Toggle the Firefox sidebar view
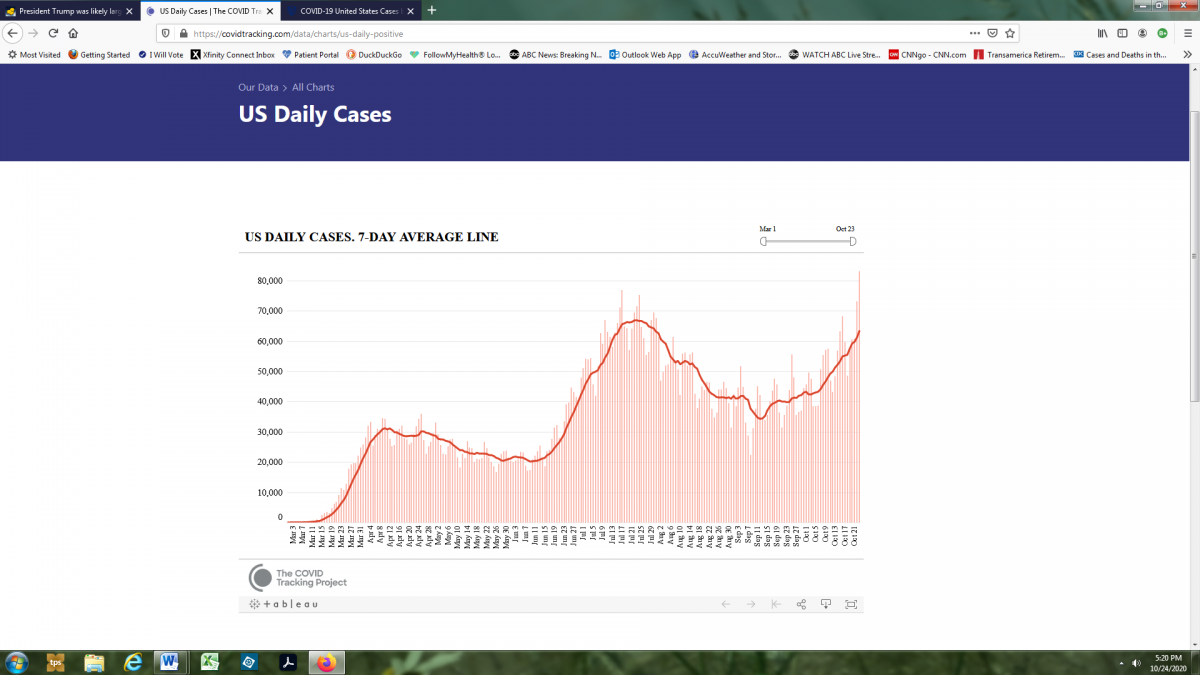 tap(1122, 33)
